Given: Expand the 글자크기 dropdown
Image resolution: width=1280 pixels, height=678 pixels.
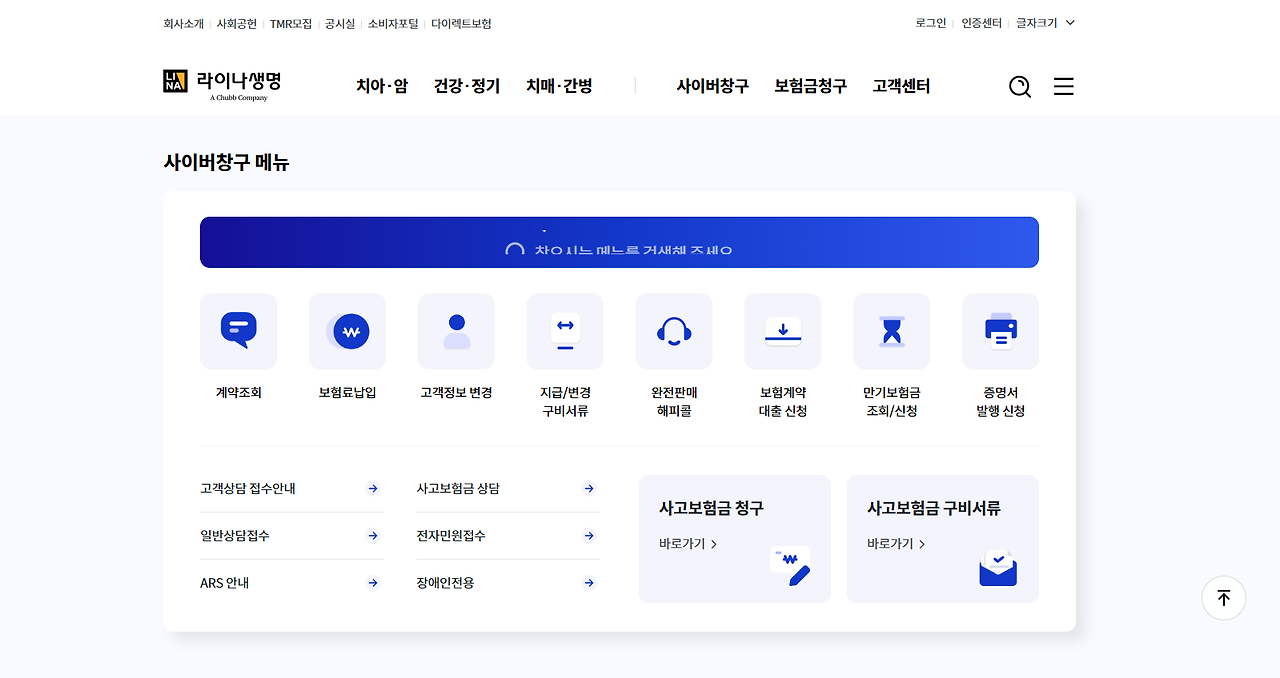Looking at the screenshot, I should tap(1045, 23).
